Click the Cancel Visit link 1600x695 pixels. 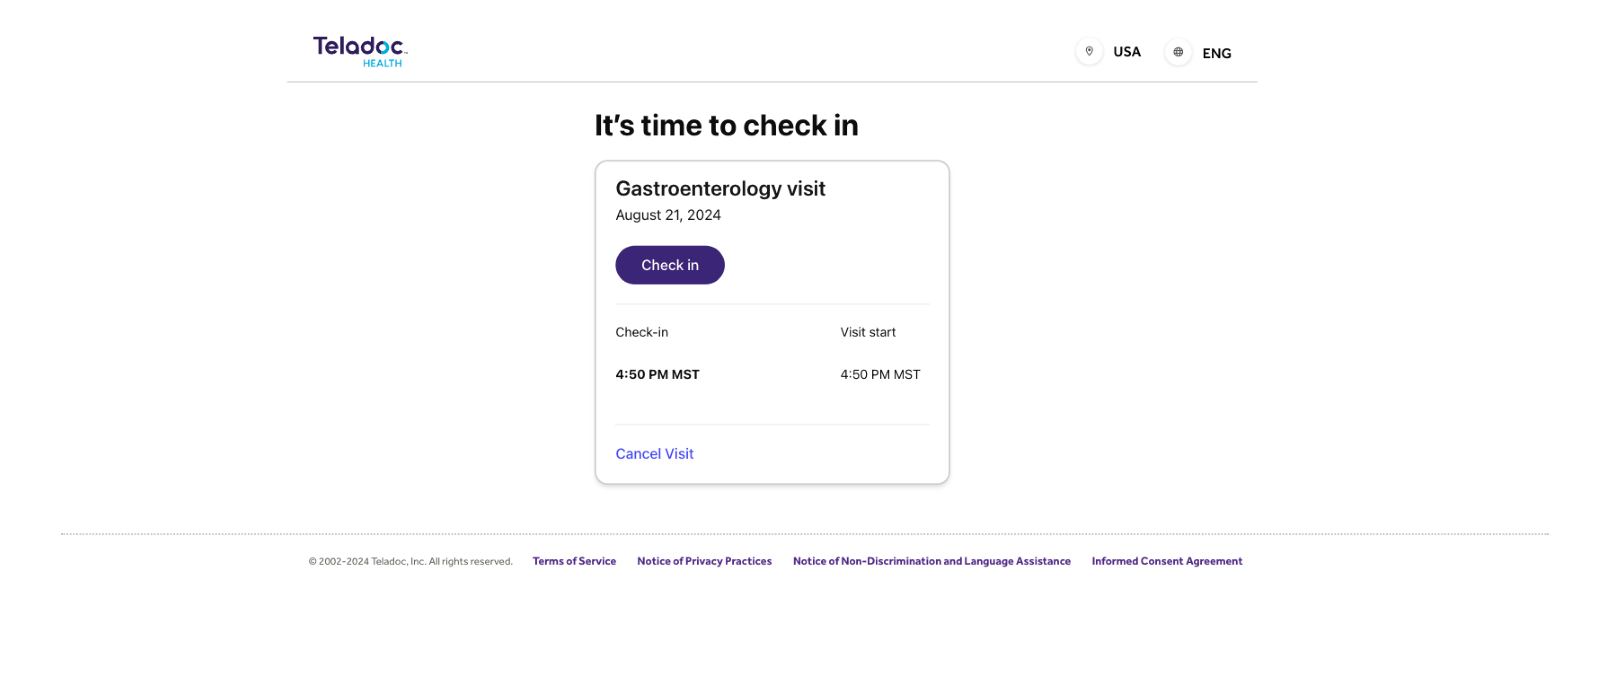click(654, 453)
